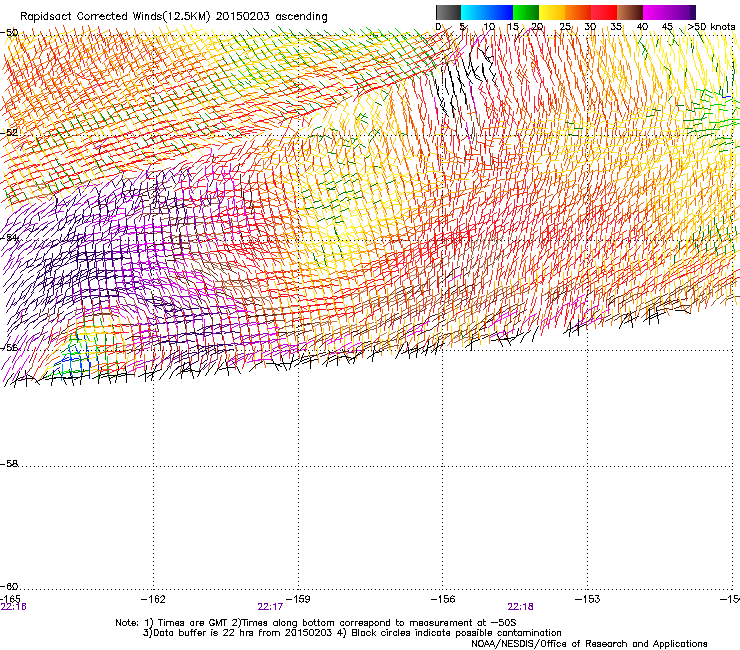Image resolution: width=740 pixels, height=650 pixels.
Task: Click the red 30-35 knots legend swatch
Action: click(x=604, y=12)
